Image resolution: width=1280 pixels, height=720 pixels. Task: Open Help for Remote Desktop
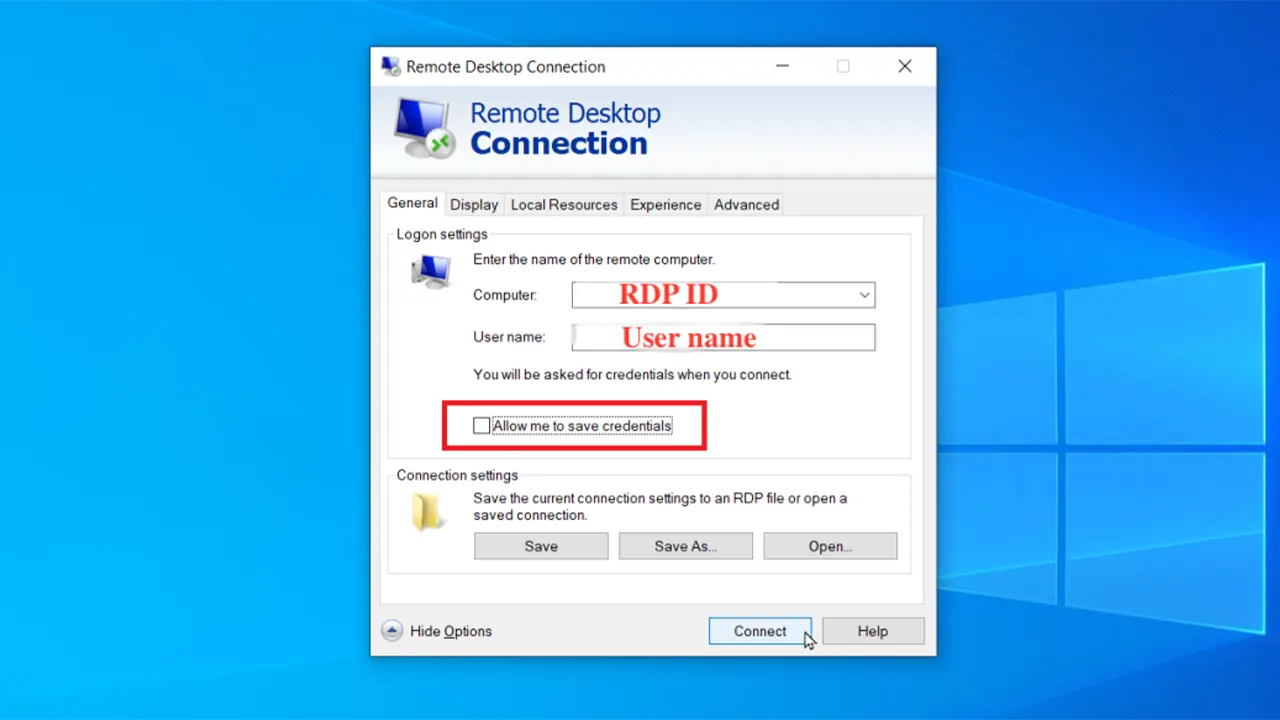872,631
